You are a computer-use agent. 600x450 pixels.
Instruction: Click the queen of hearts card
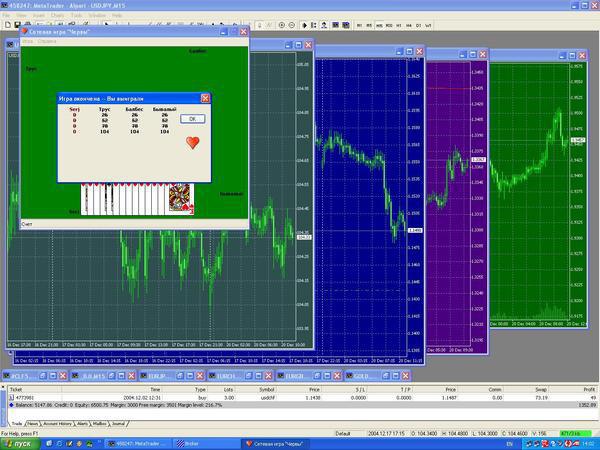182,200
